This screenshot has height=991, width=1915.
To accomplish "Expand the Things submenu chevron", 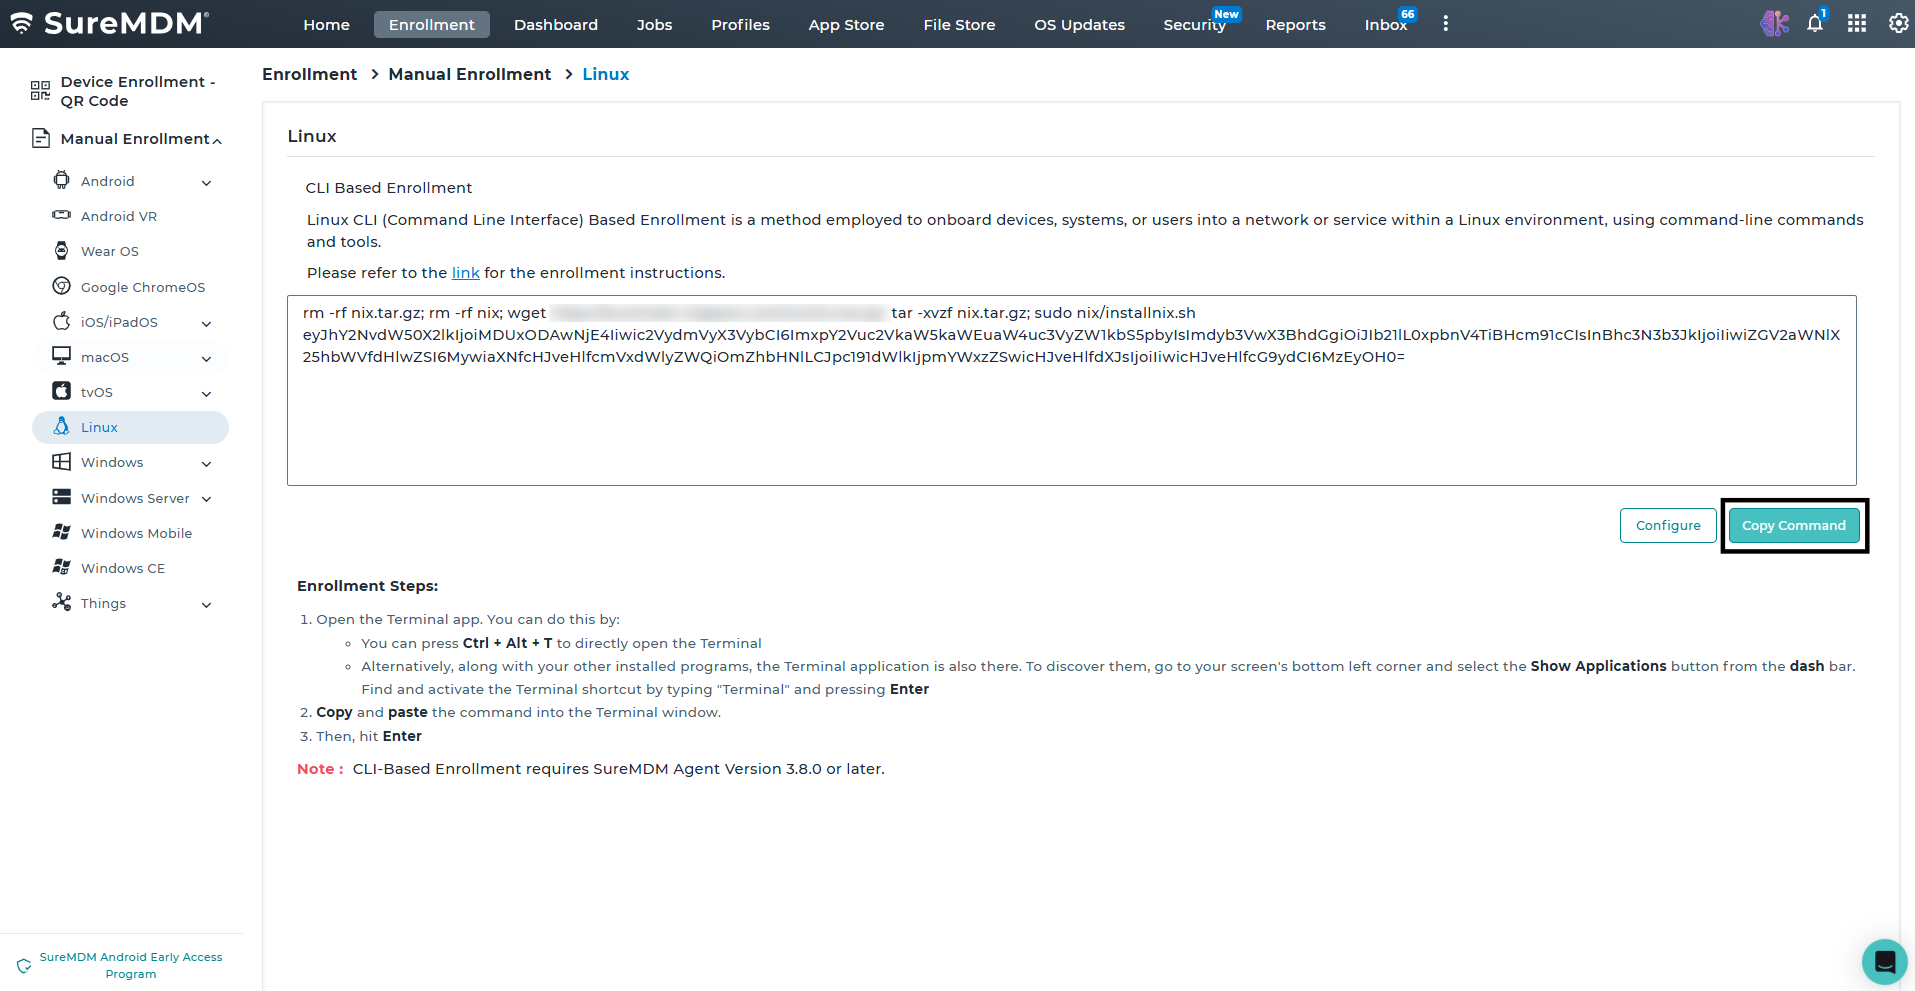I will (x=207, y=605).
